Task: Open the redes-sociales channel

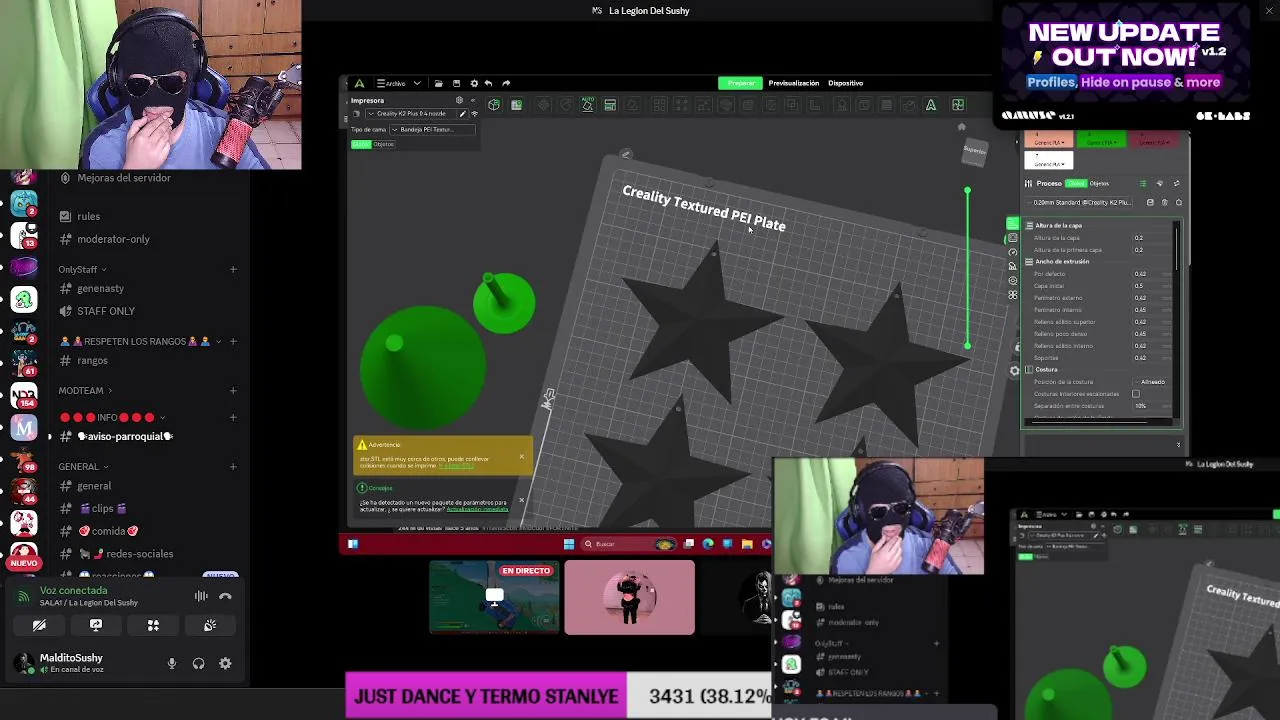Action: pos(140,554)
